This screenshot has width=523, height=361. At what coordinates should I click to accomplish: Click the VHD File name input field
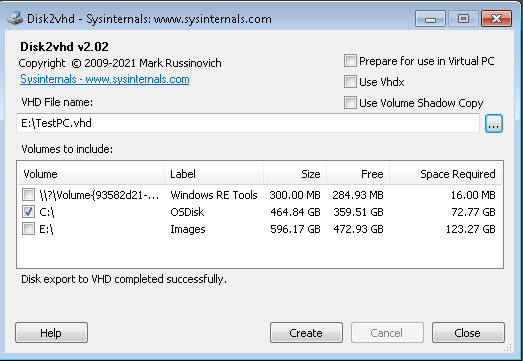(x=248, y=123)
